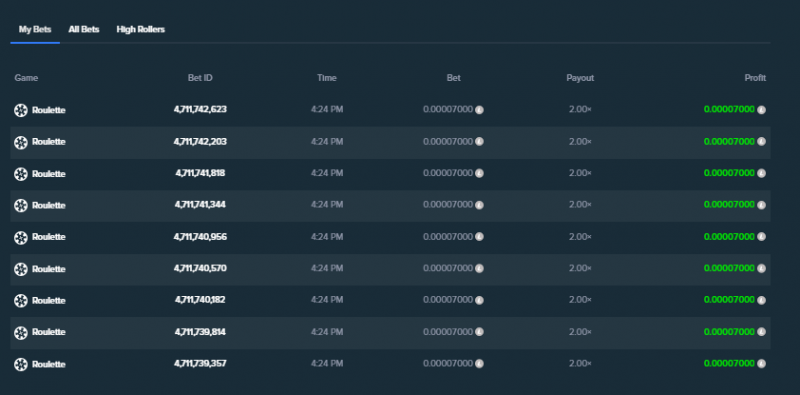Click the Roulette icon for bet 4,711,742,203
This screenshot has height=395, width=800.
tap(21, 142)
